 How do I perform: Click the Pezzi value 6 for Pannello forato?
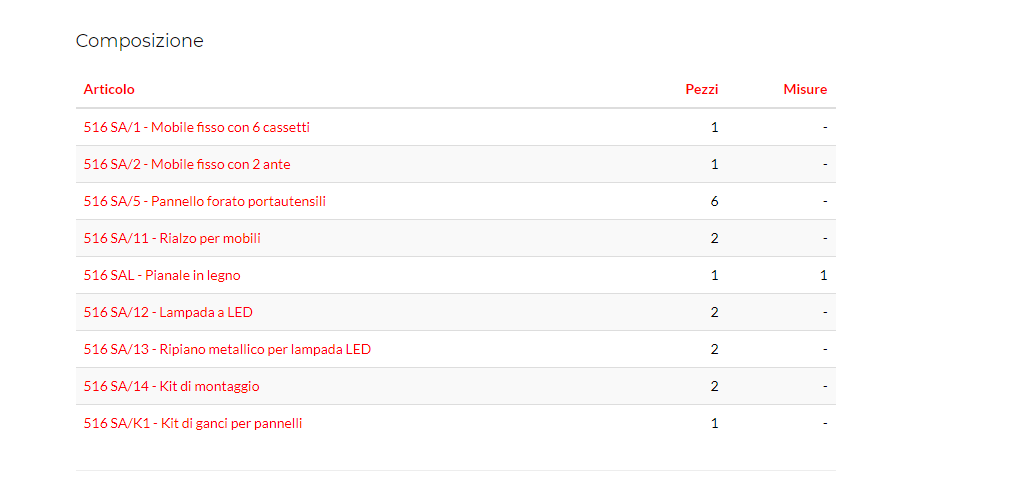point(714,201)
